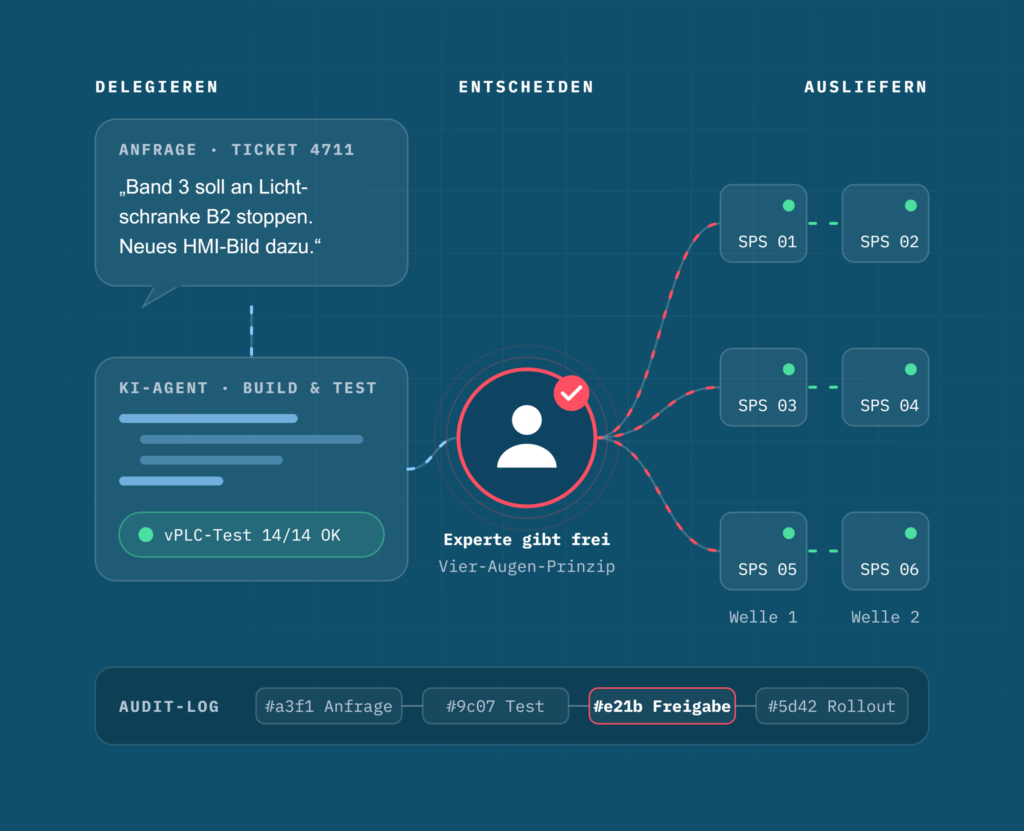1024x831 pixels.
Task: Click the "Welle 2" label
Action: (x=886, y=617)
